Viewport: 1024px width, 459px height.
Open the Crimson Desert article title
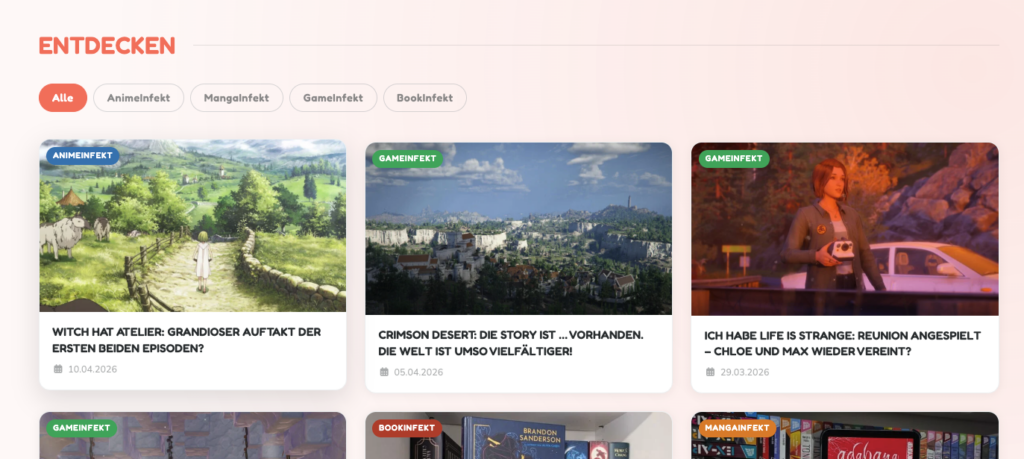[511, 343]
